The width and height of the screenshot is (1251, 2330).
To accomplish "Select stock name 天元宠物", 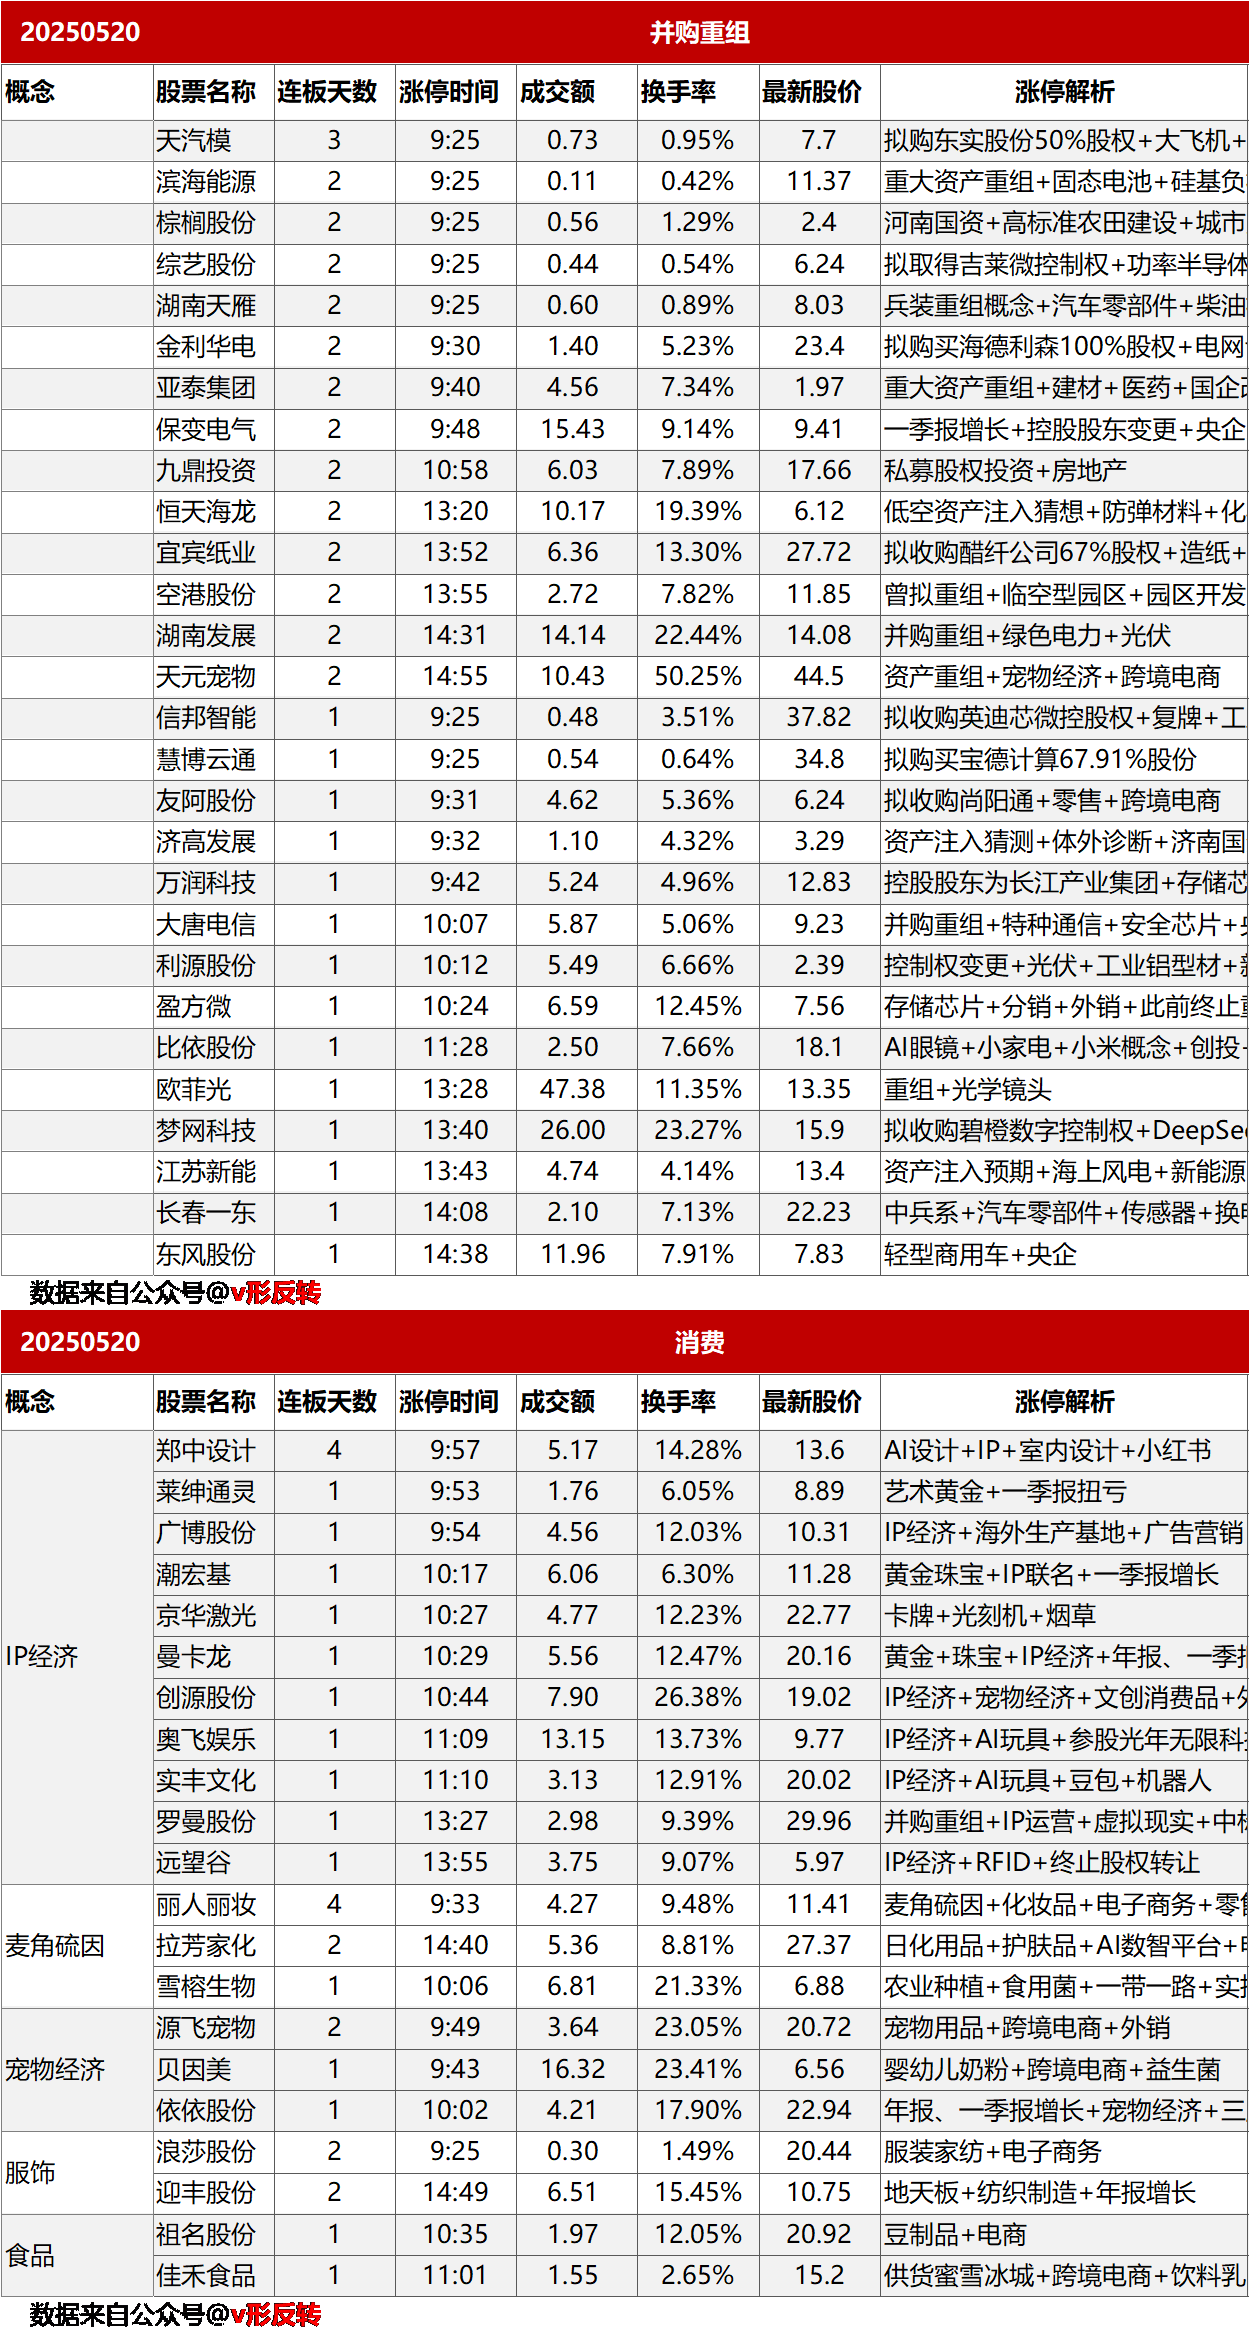I will pos(206,676).
